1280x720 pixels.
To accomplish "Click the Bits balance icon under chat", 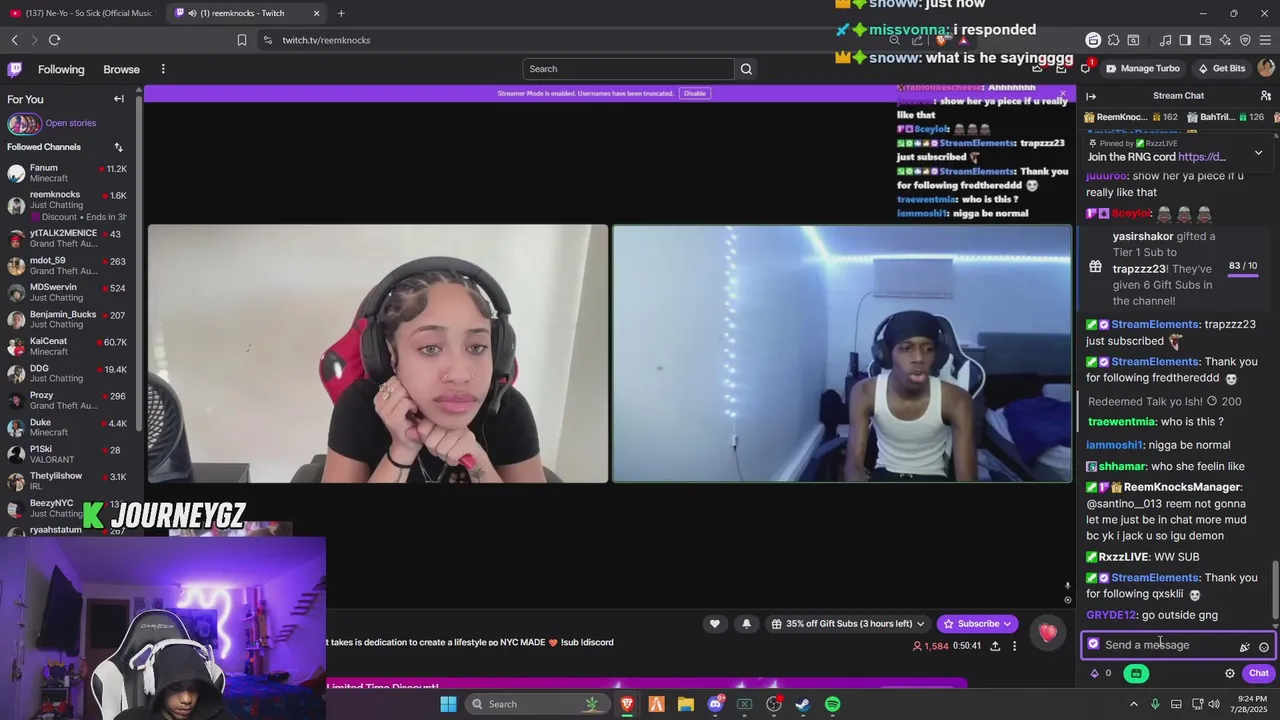I will pos(1095,673).
